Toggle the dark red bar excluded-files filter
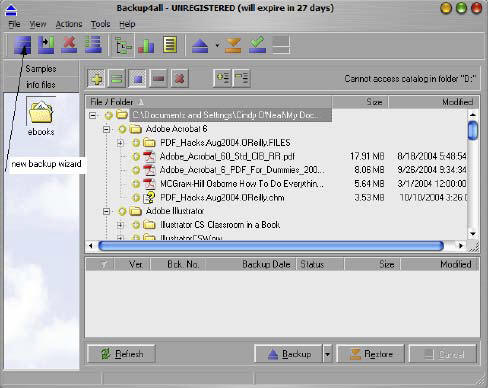 tap(158, 79)
